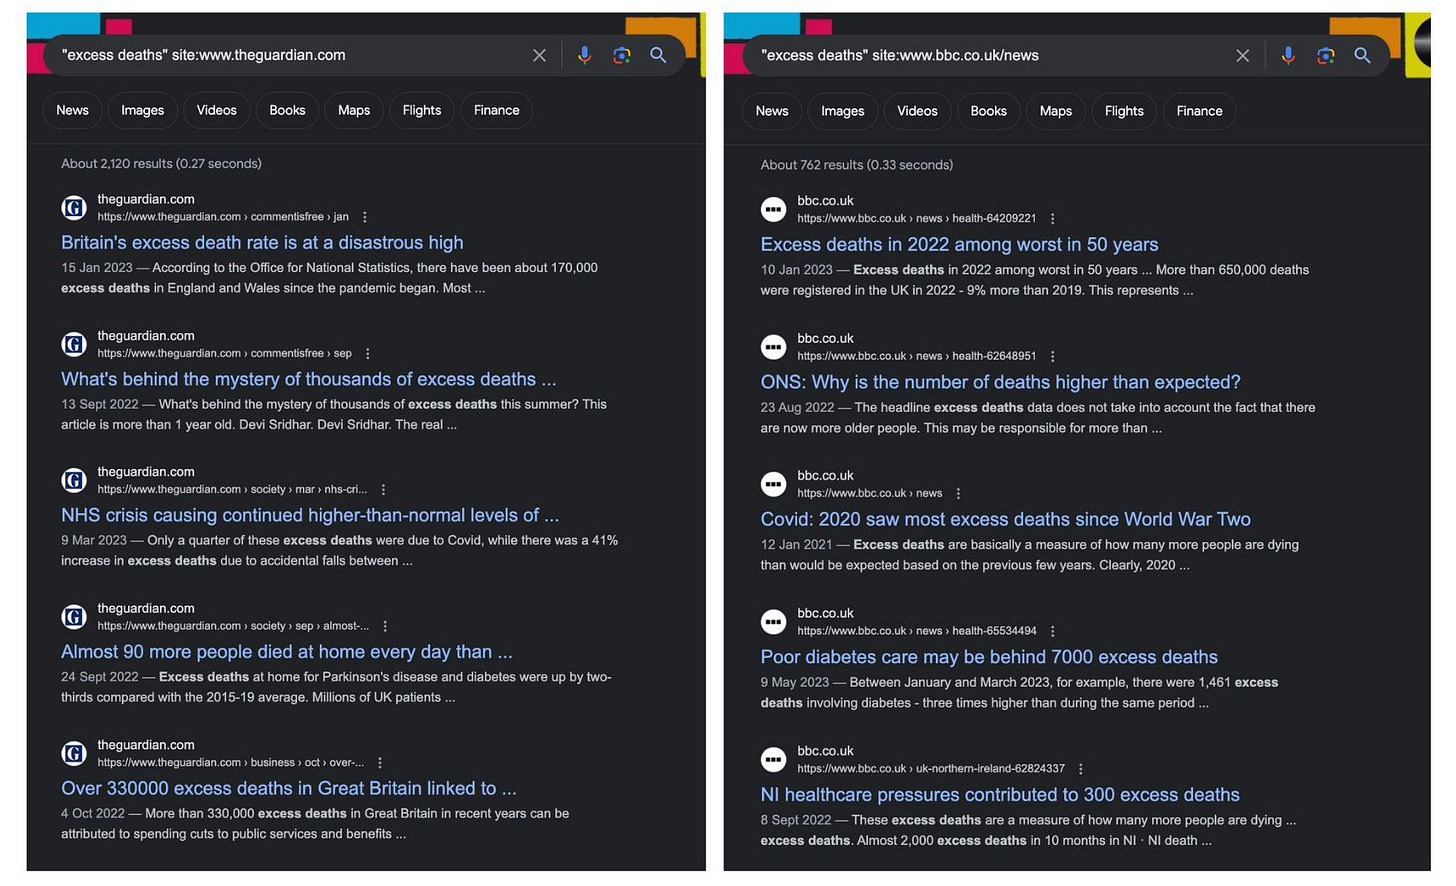This screenshot has width=1456, height=886.
Task: Open 'NI healthcare pressures contributed to 300' link
Action: (x=1000, y=795)
